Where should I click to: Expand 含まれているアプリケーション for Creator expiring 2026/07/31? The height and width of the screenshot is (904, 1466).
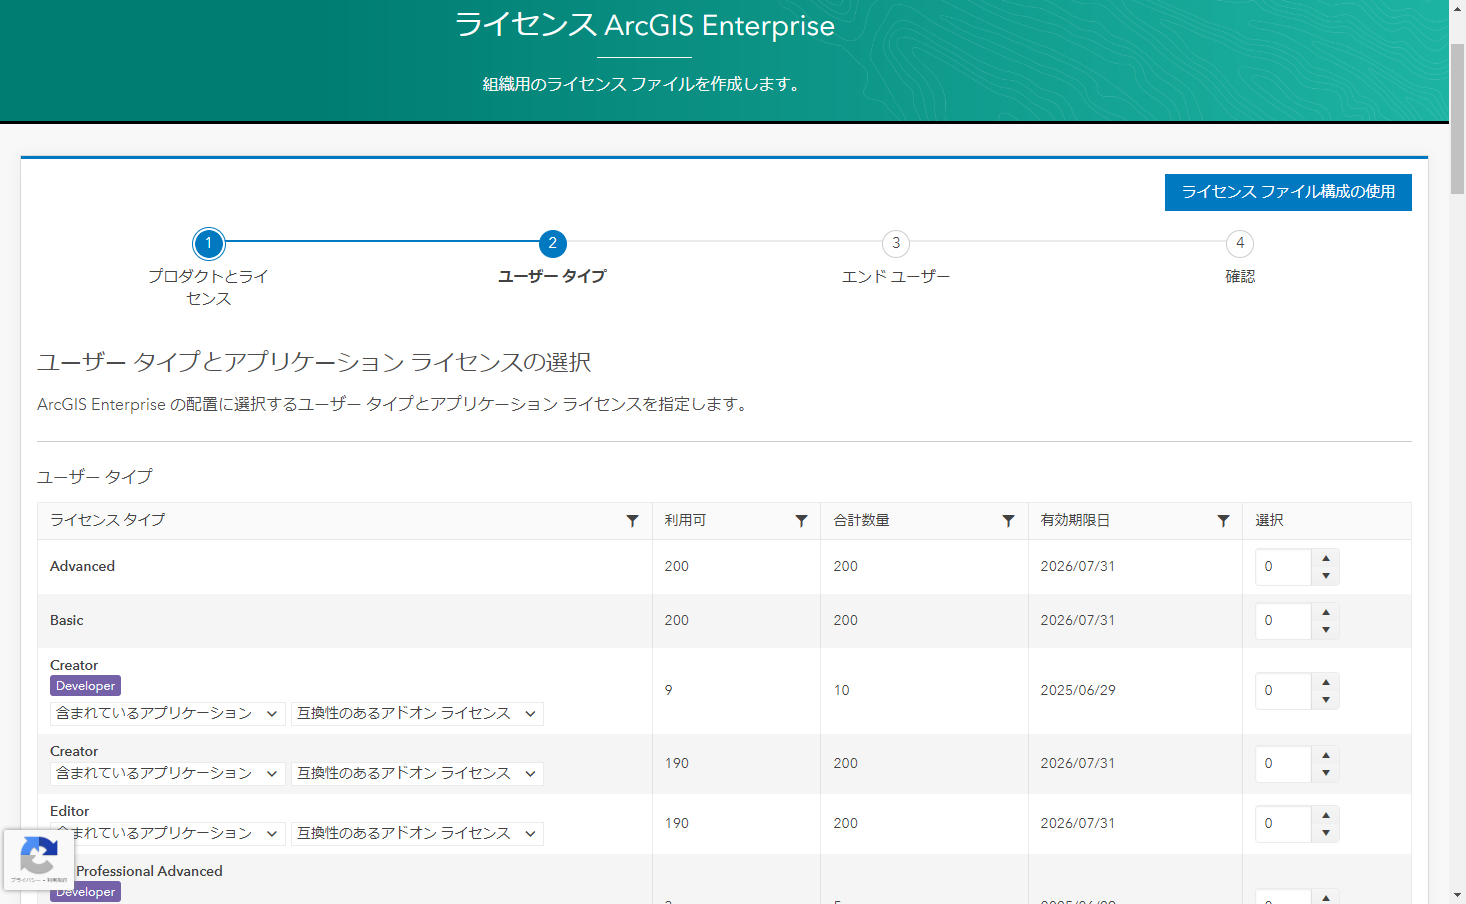[167, 774]
